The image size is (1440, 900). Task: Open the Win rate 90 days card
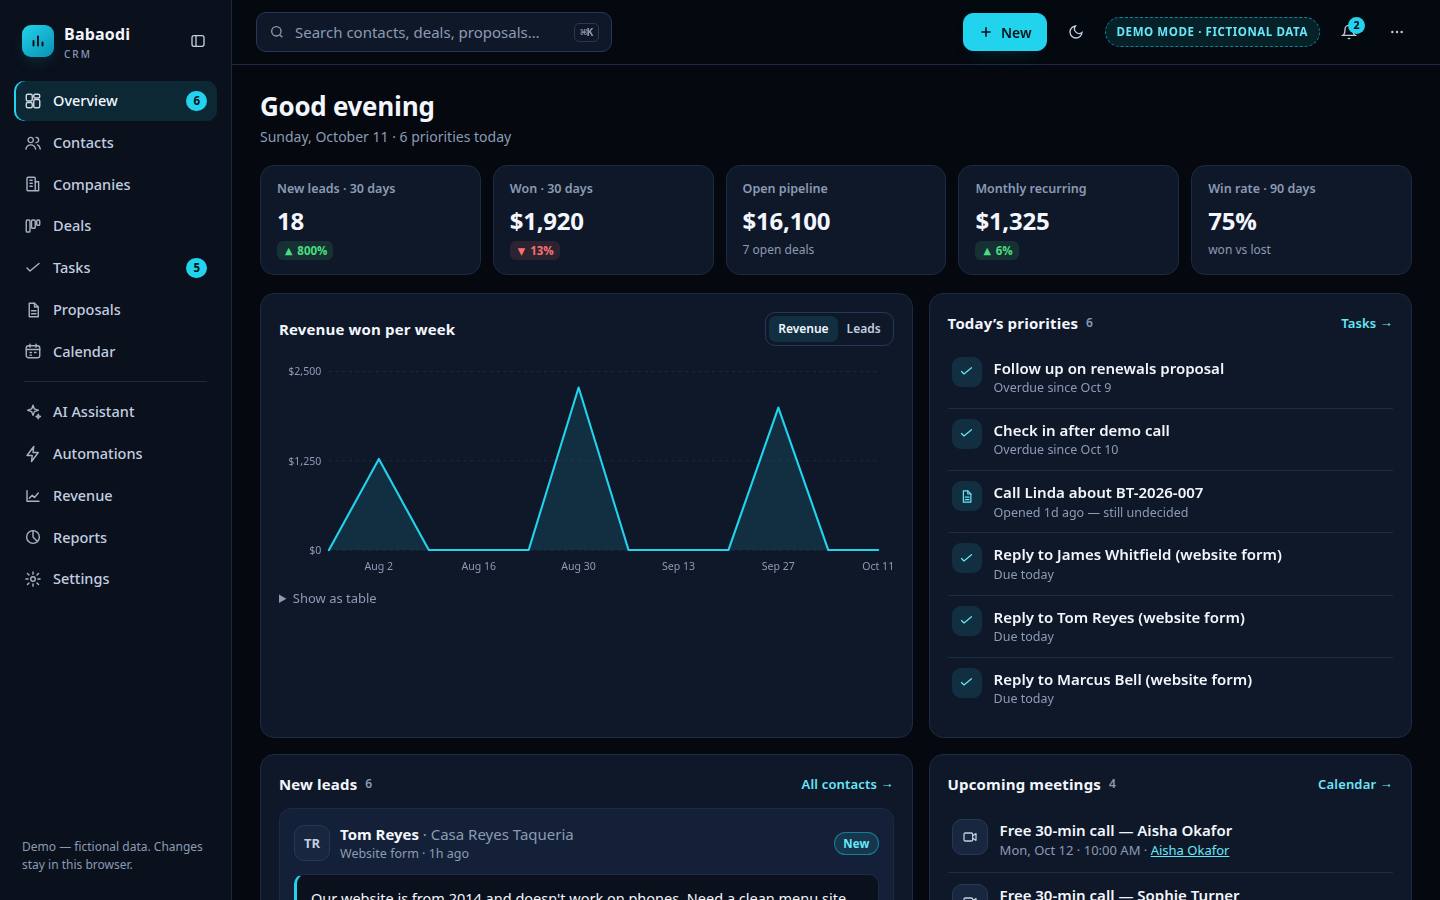click(1301, 220)
